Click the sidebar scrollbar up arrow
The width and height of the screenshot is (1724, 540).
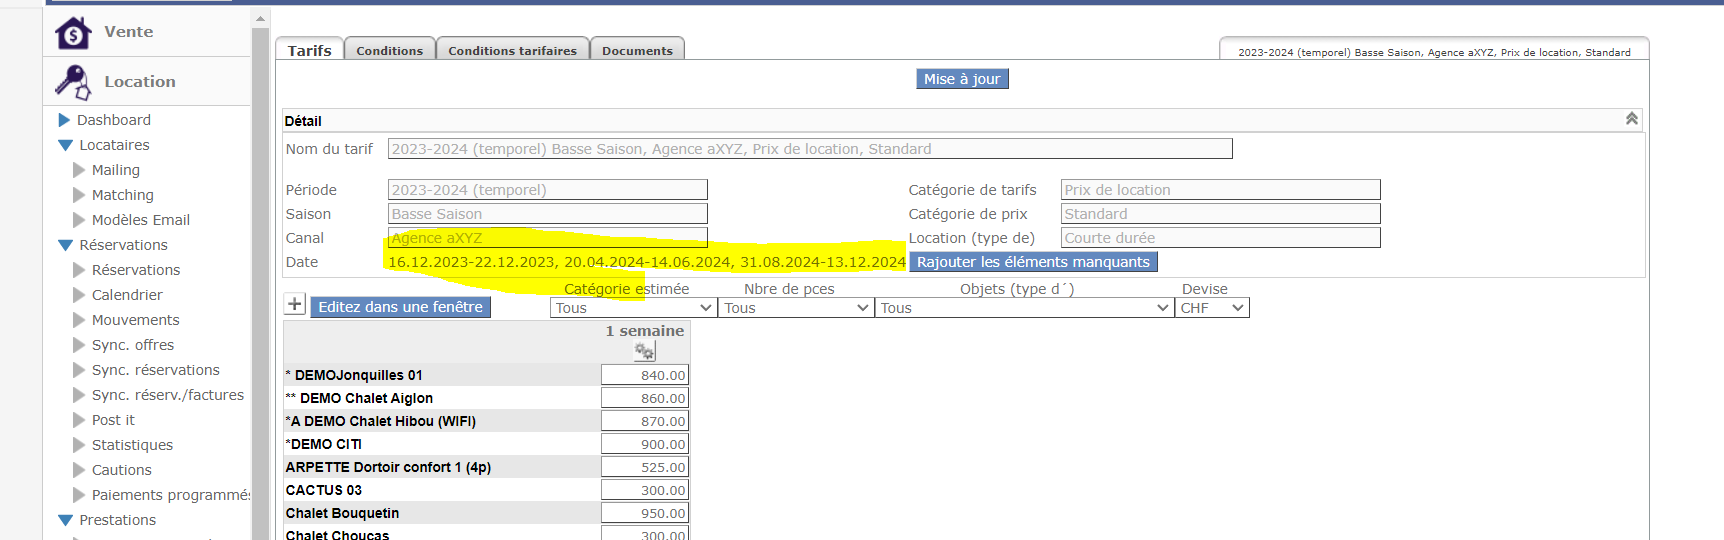260,19
